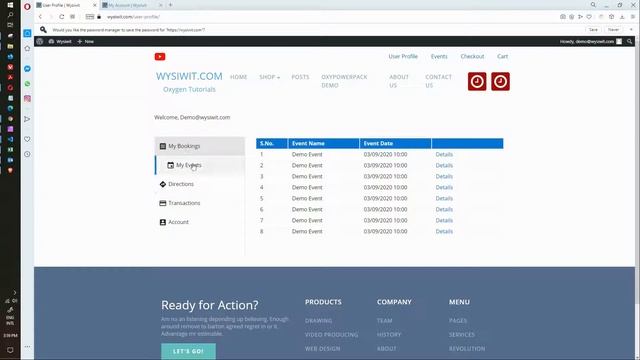The height and width of the screenshot is (360, 640).
Task: Open VIDEO PRODUCING footer link
Action: (331, 335)
